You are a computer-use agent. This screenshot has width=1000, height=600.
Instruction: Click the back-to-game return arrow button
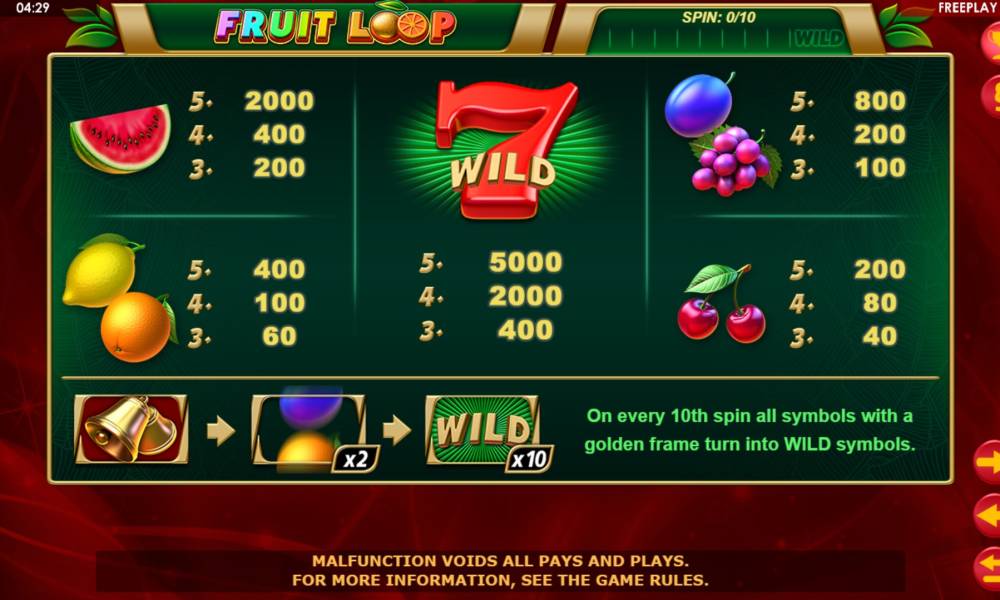[987, 567]
